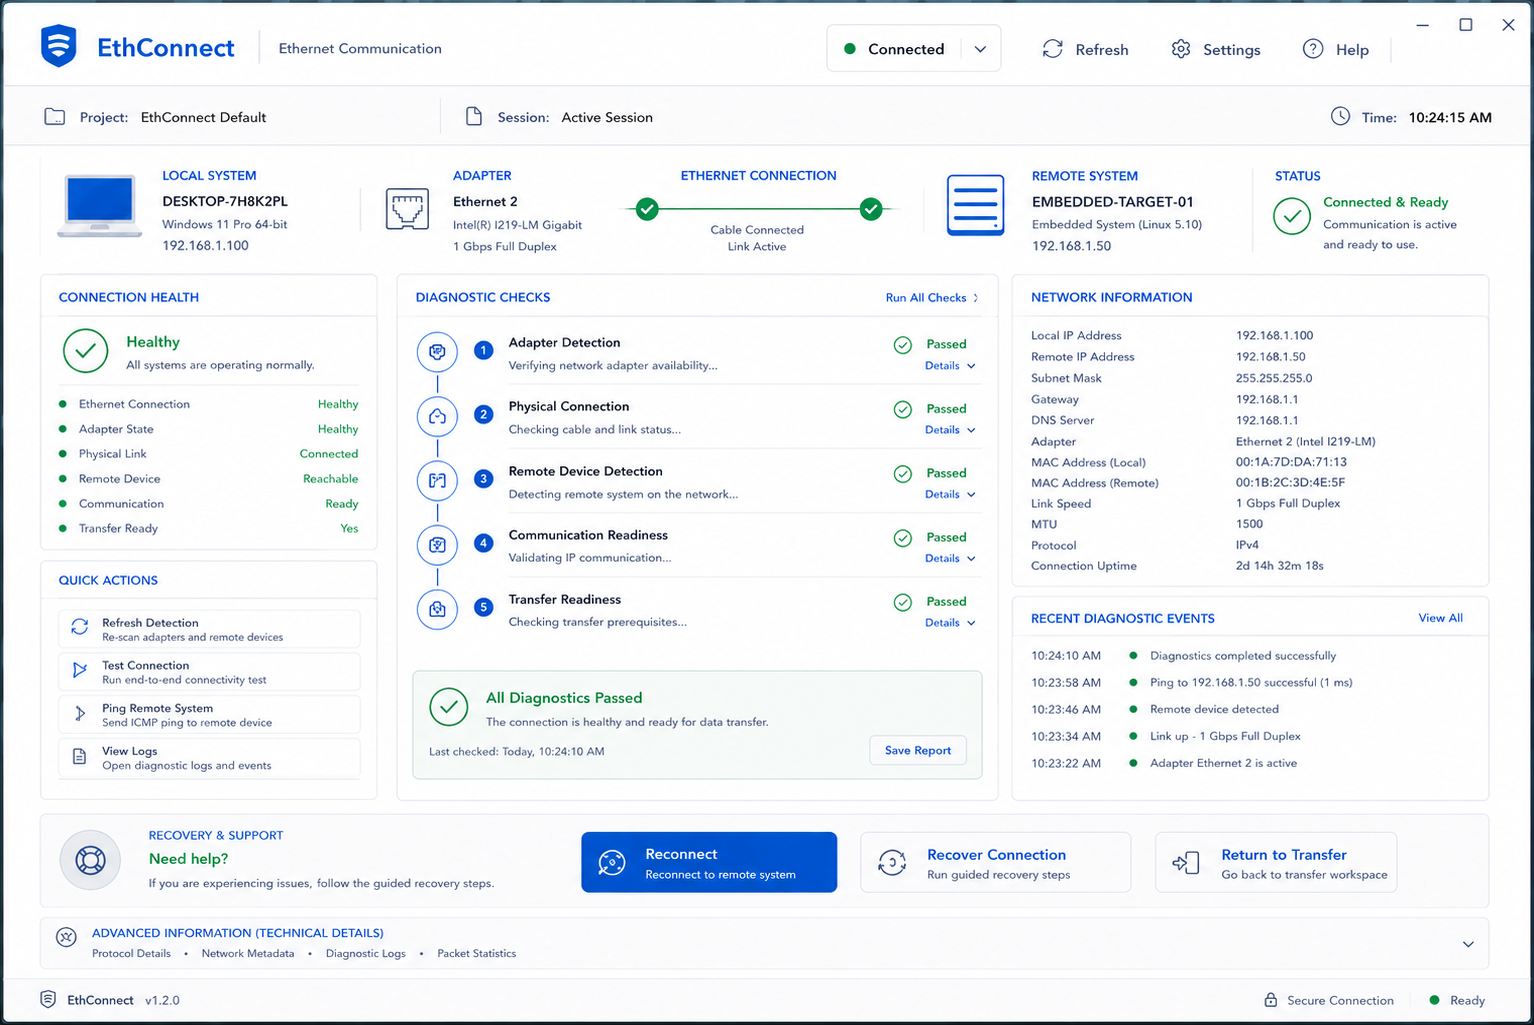
Task: Click the Ready status in bottom status bar
Action: pyautogui.click(x=1457, y=1000)
